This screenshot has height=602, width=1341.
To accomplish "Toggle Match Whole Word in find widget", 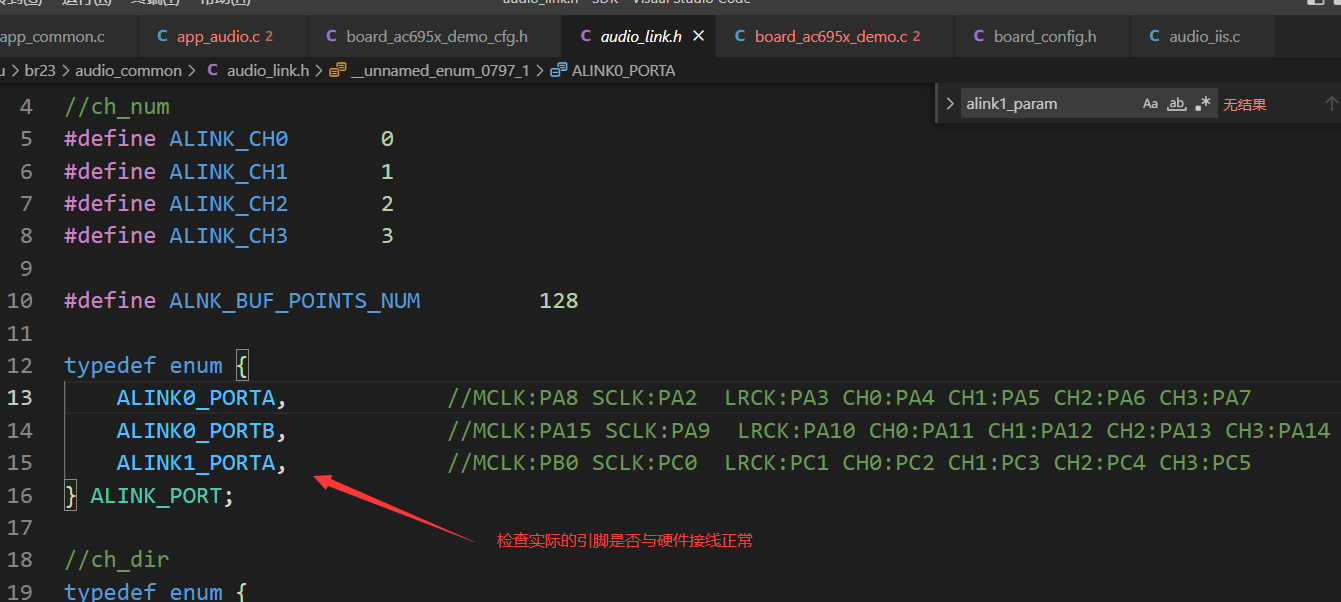I will coord(1177,103).
